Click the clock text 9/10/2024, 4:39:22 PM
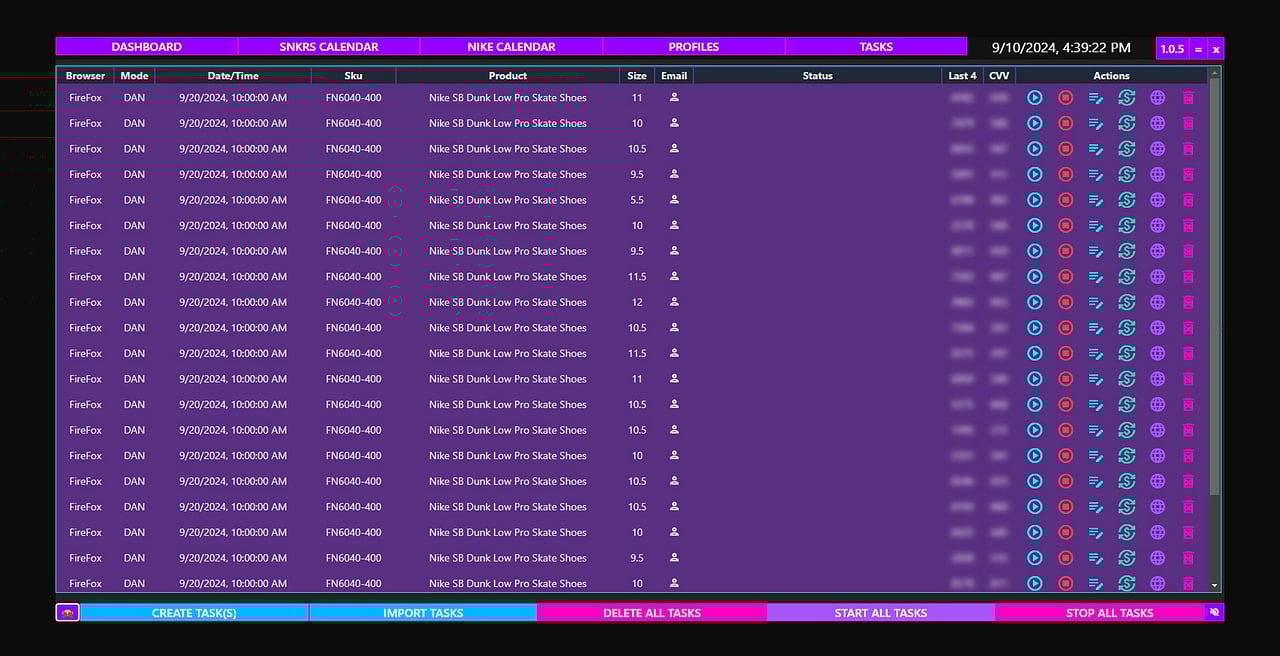 pos(1061,47)
